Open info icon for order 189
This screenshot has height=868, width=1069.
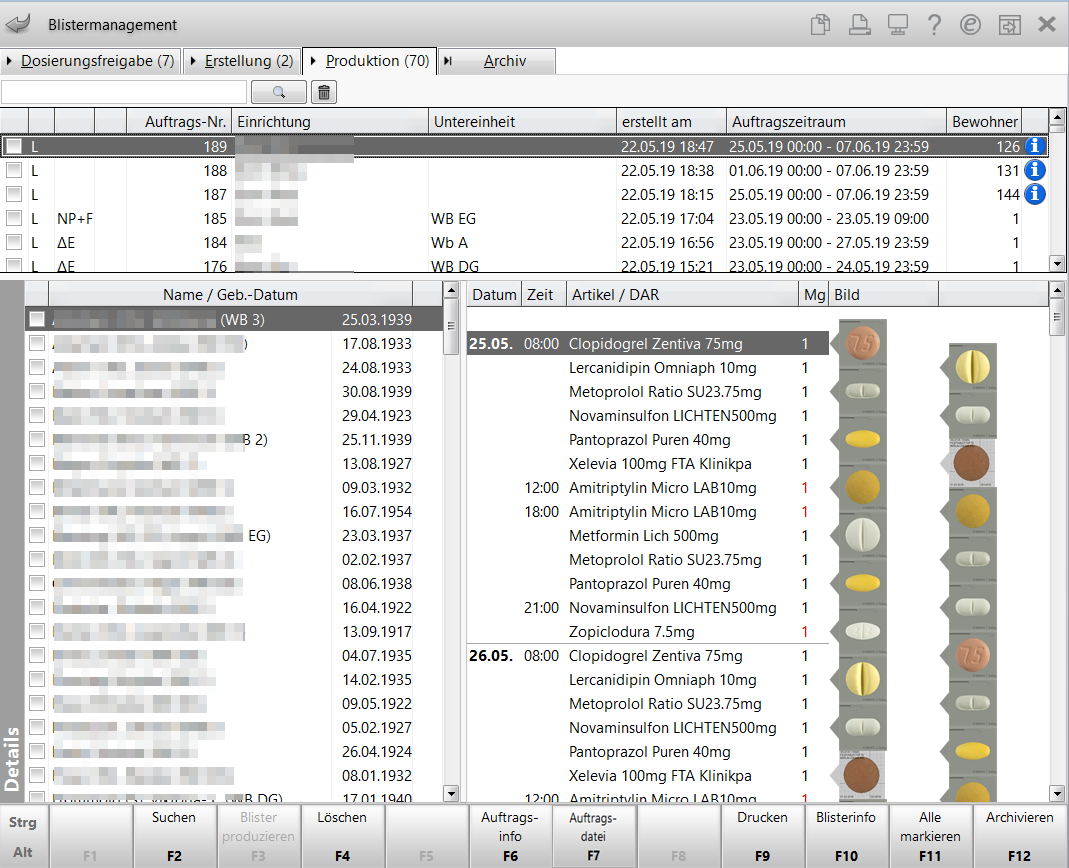point(1034,146)
